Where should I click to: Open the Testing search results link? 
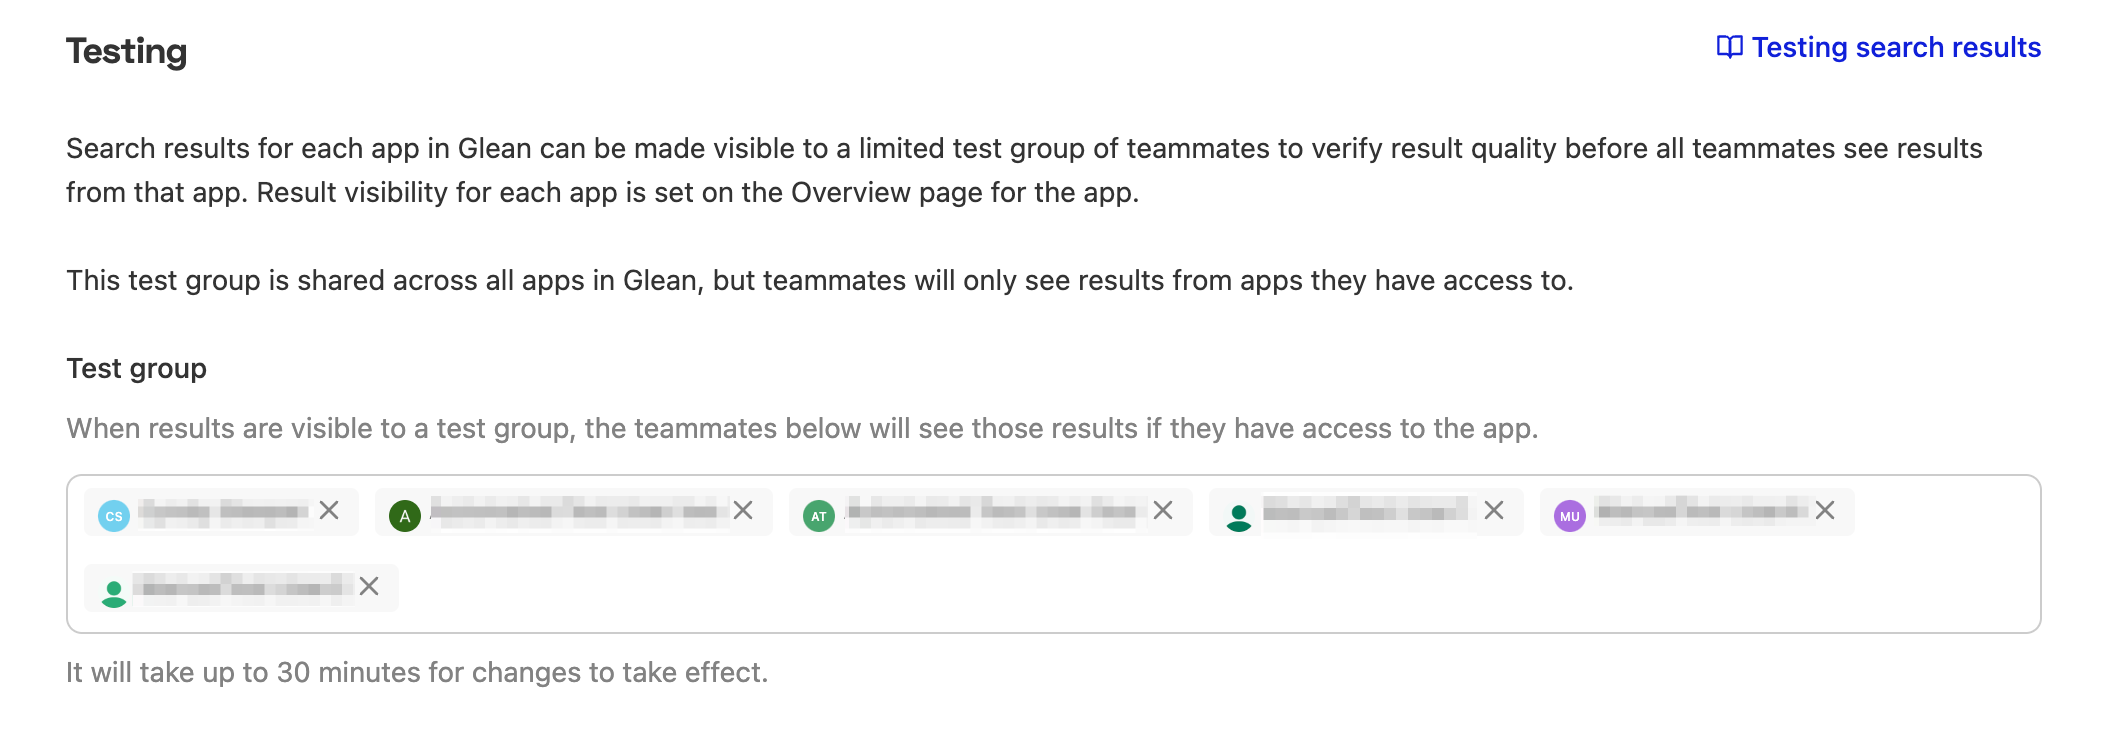[1895, 48]
